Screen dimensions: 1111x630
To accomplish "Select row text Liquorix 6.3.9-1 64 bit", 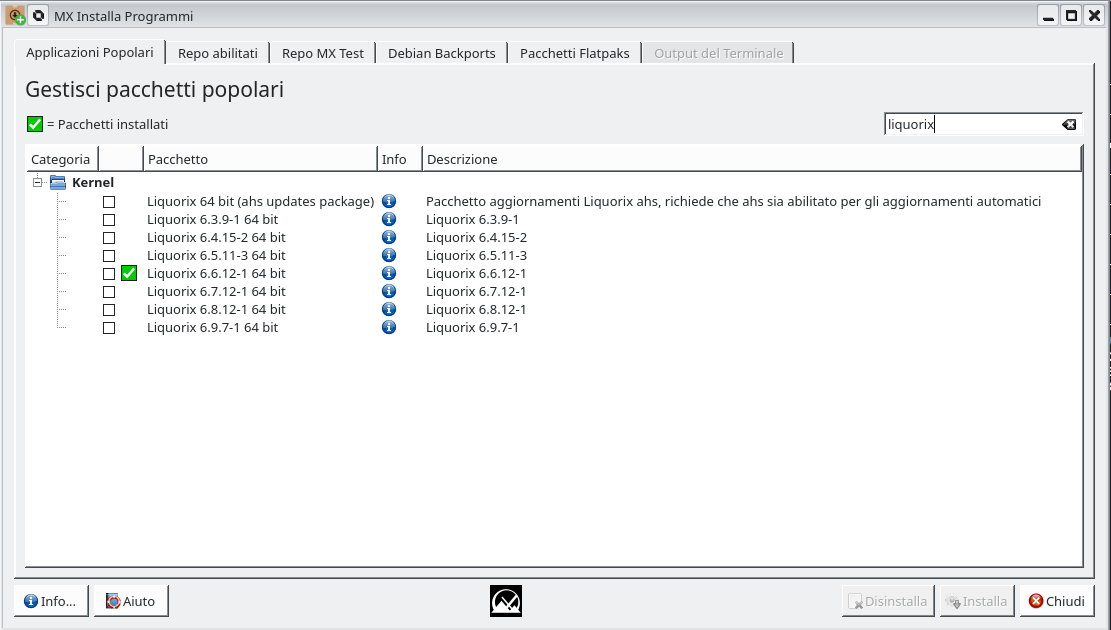I will click(213, 220).
